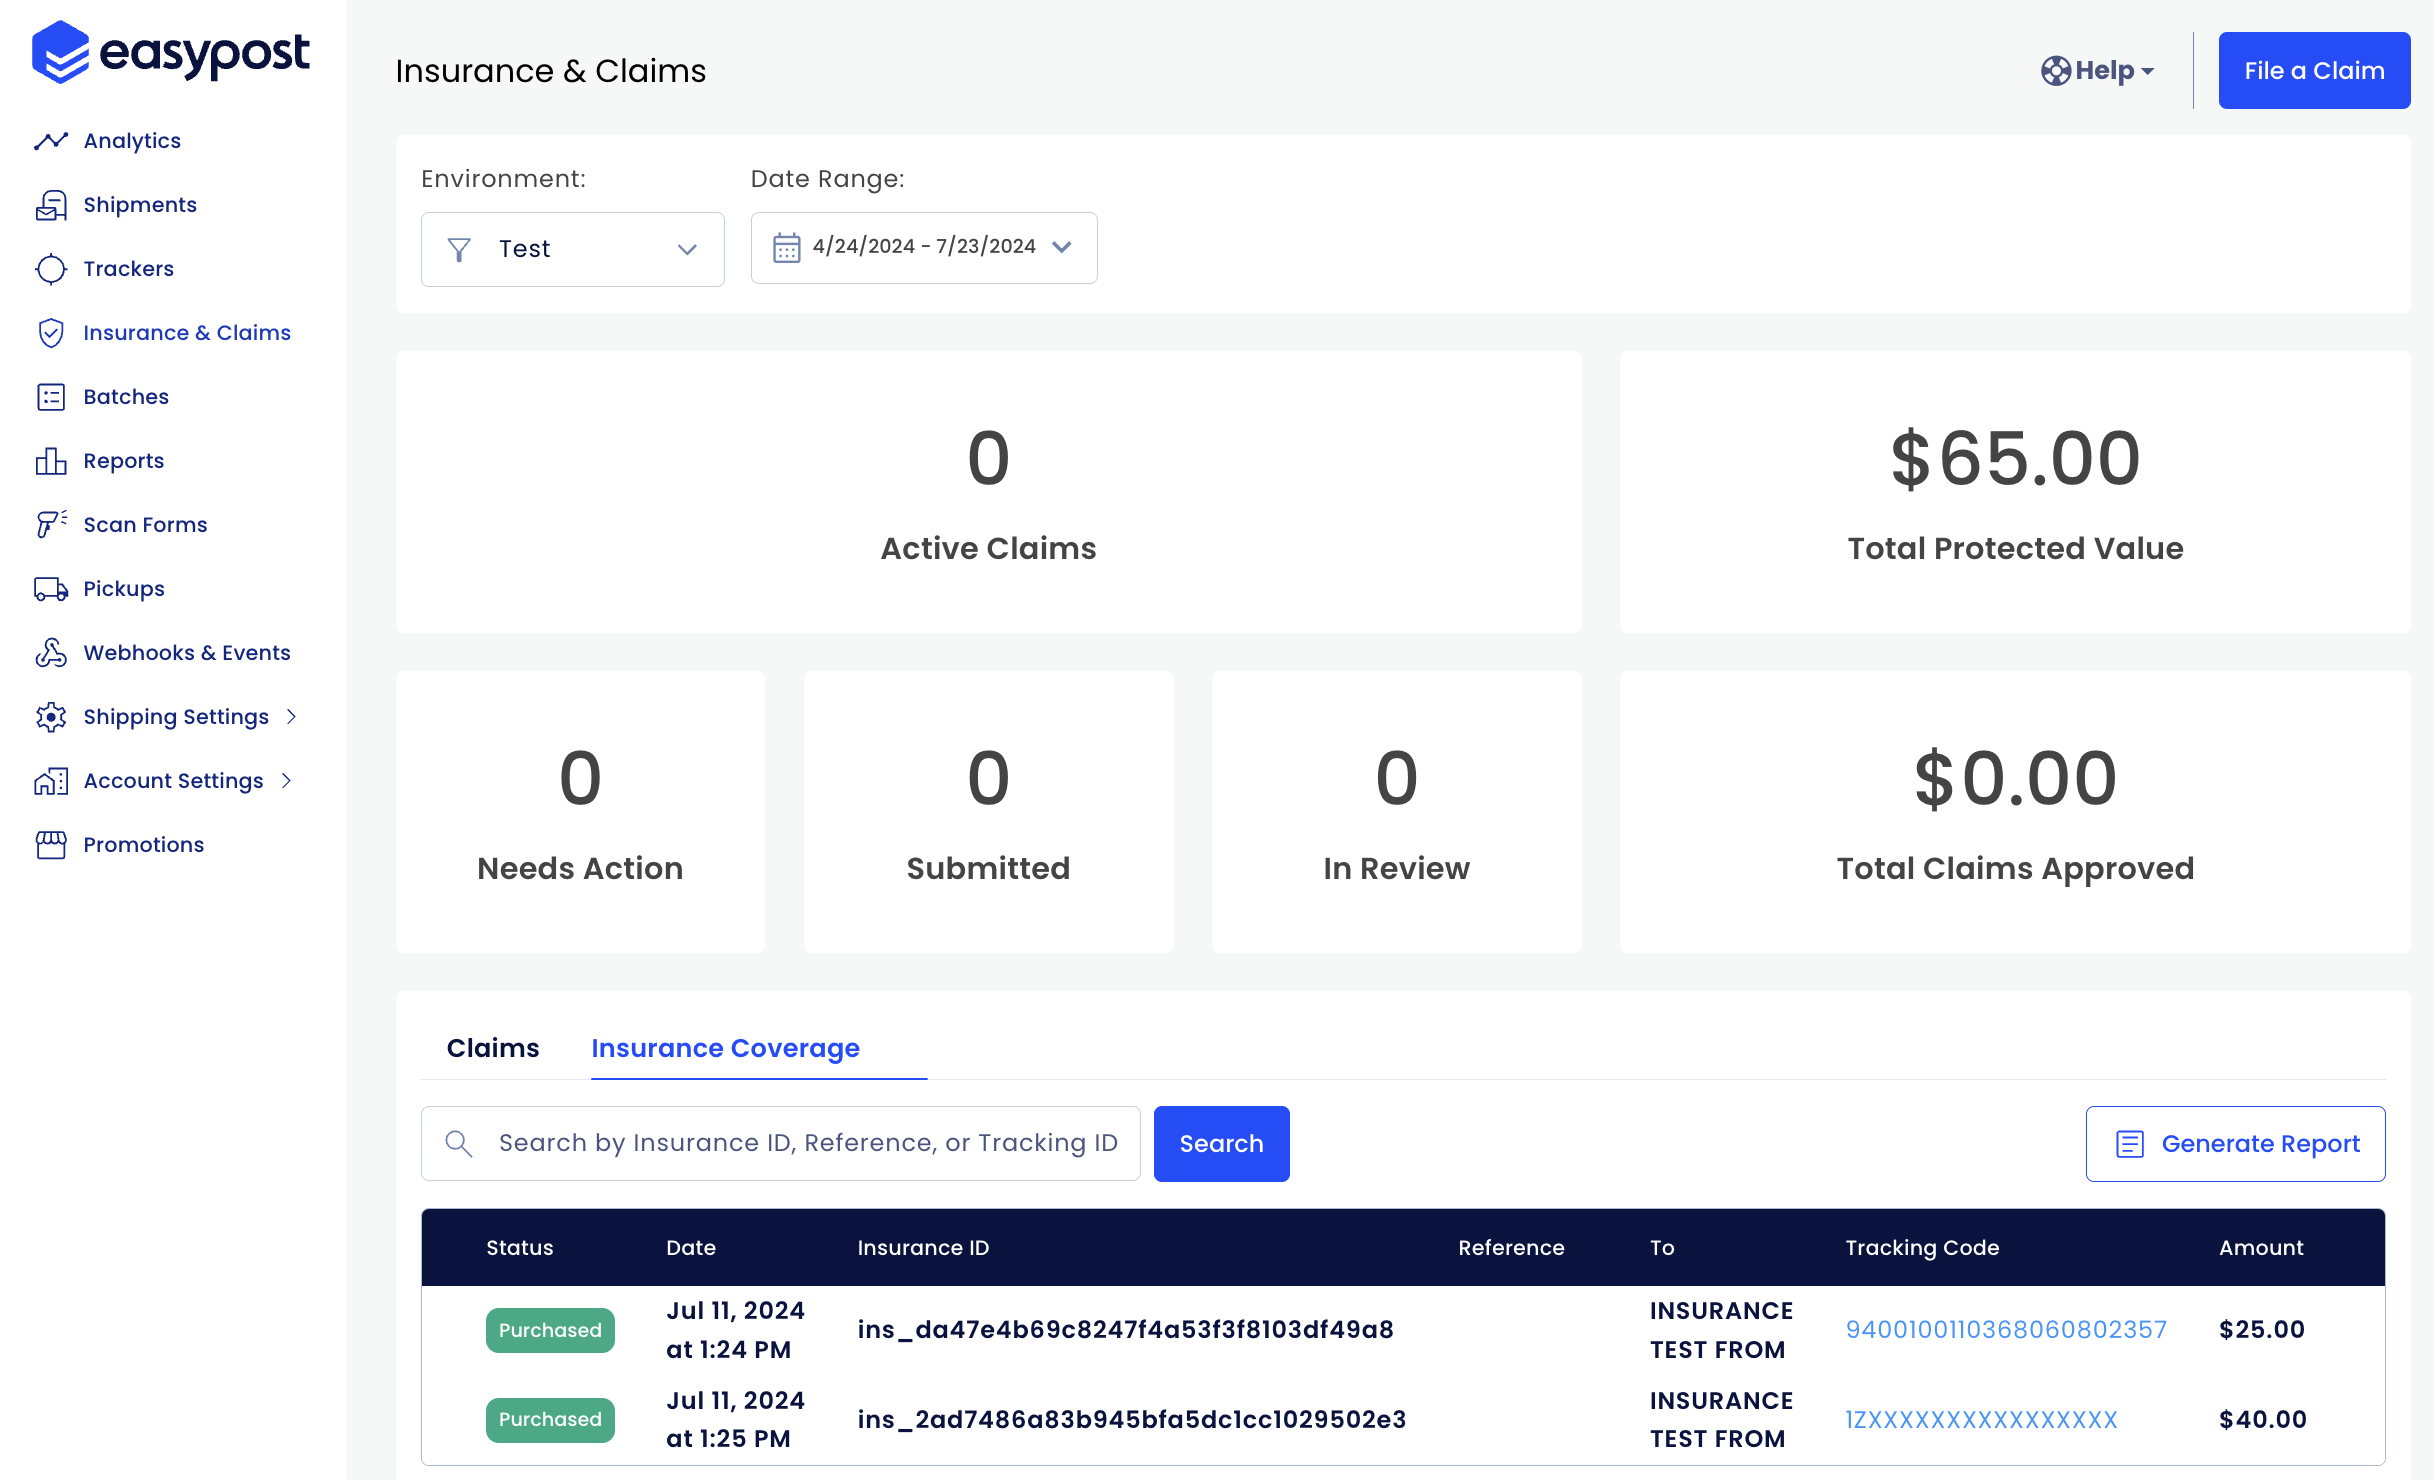
Task: Click the Webhooks & Events sidebar icon
Action: tap(52, 652)
